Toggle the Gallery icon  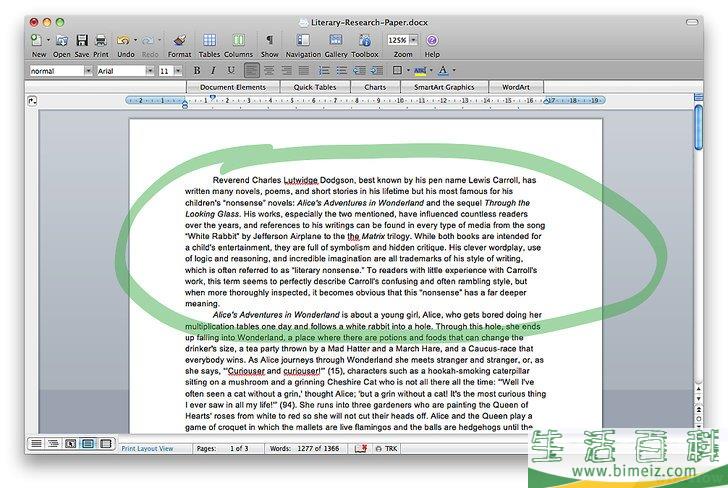pyautogui.click(x=336, y=40)
